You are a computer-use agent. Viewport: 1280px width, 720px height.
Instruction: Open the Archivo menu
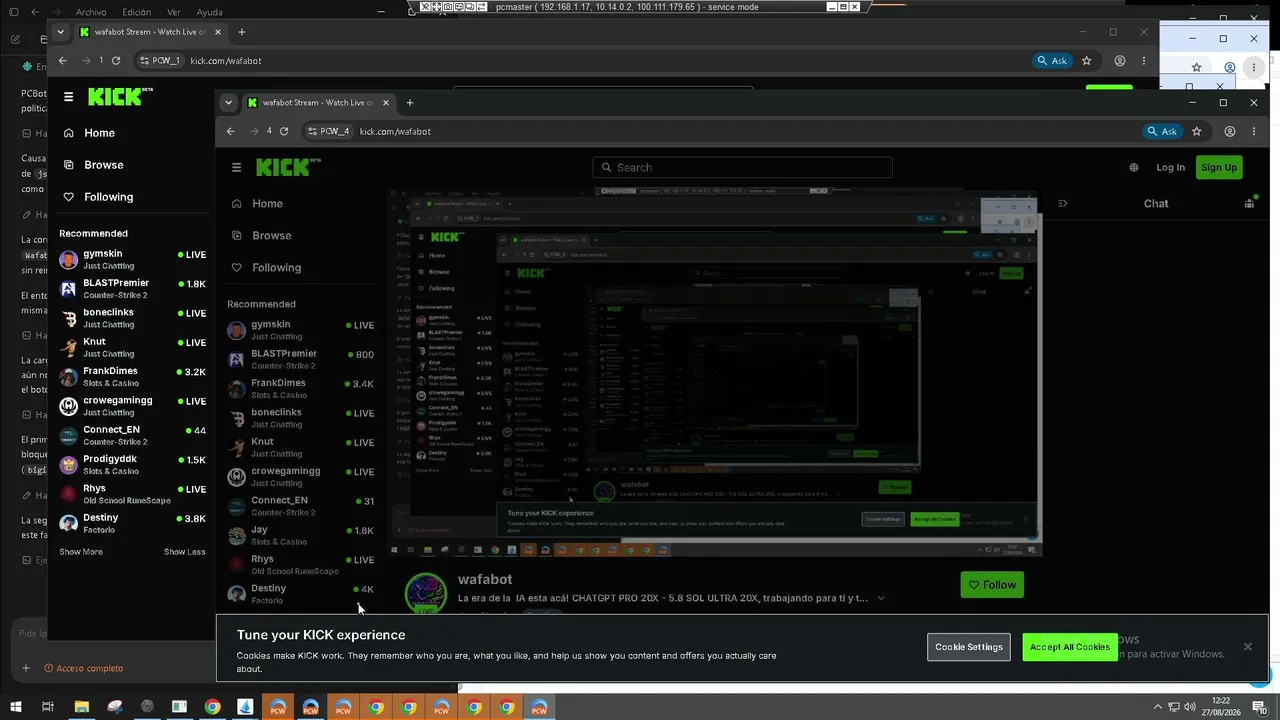(x=91, y=12)
